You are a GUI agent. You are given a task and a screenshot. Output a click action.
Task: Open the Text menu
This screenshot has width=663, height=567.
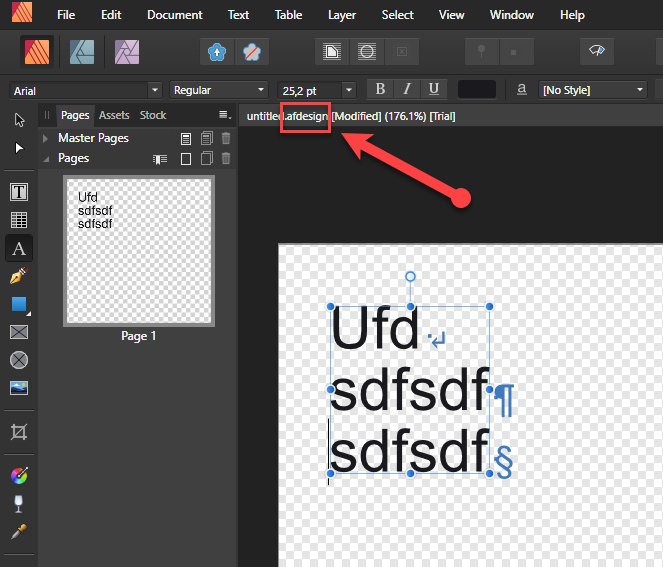[238, 15]
